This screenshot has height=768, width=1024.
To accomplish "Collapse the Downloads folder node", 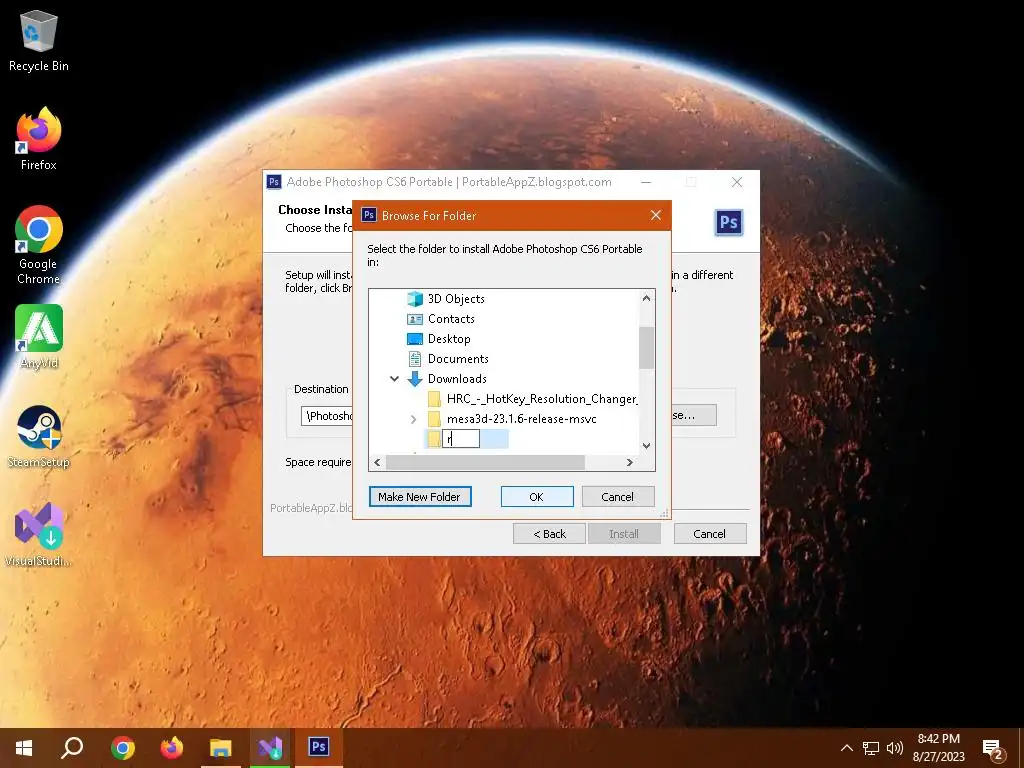I will [394, 379].
